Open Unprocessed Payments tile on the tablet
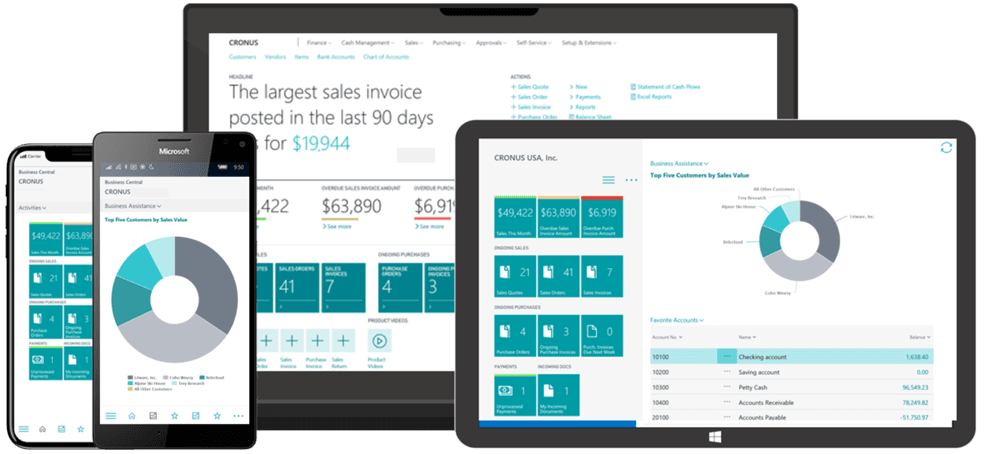Image resolution: width=986 pixels, height=454 pixels. coord(515,395)
